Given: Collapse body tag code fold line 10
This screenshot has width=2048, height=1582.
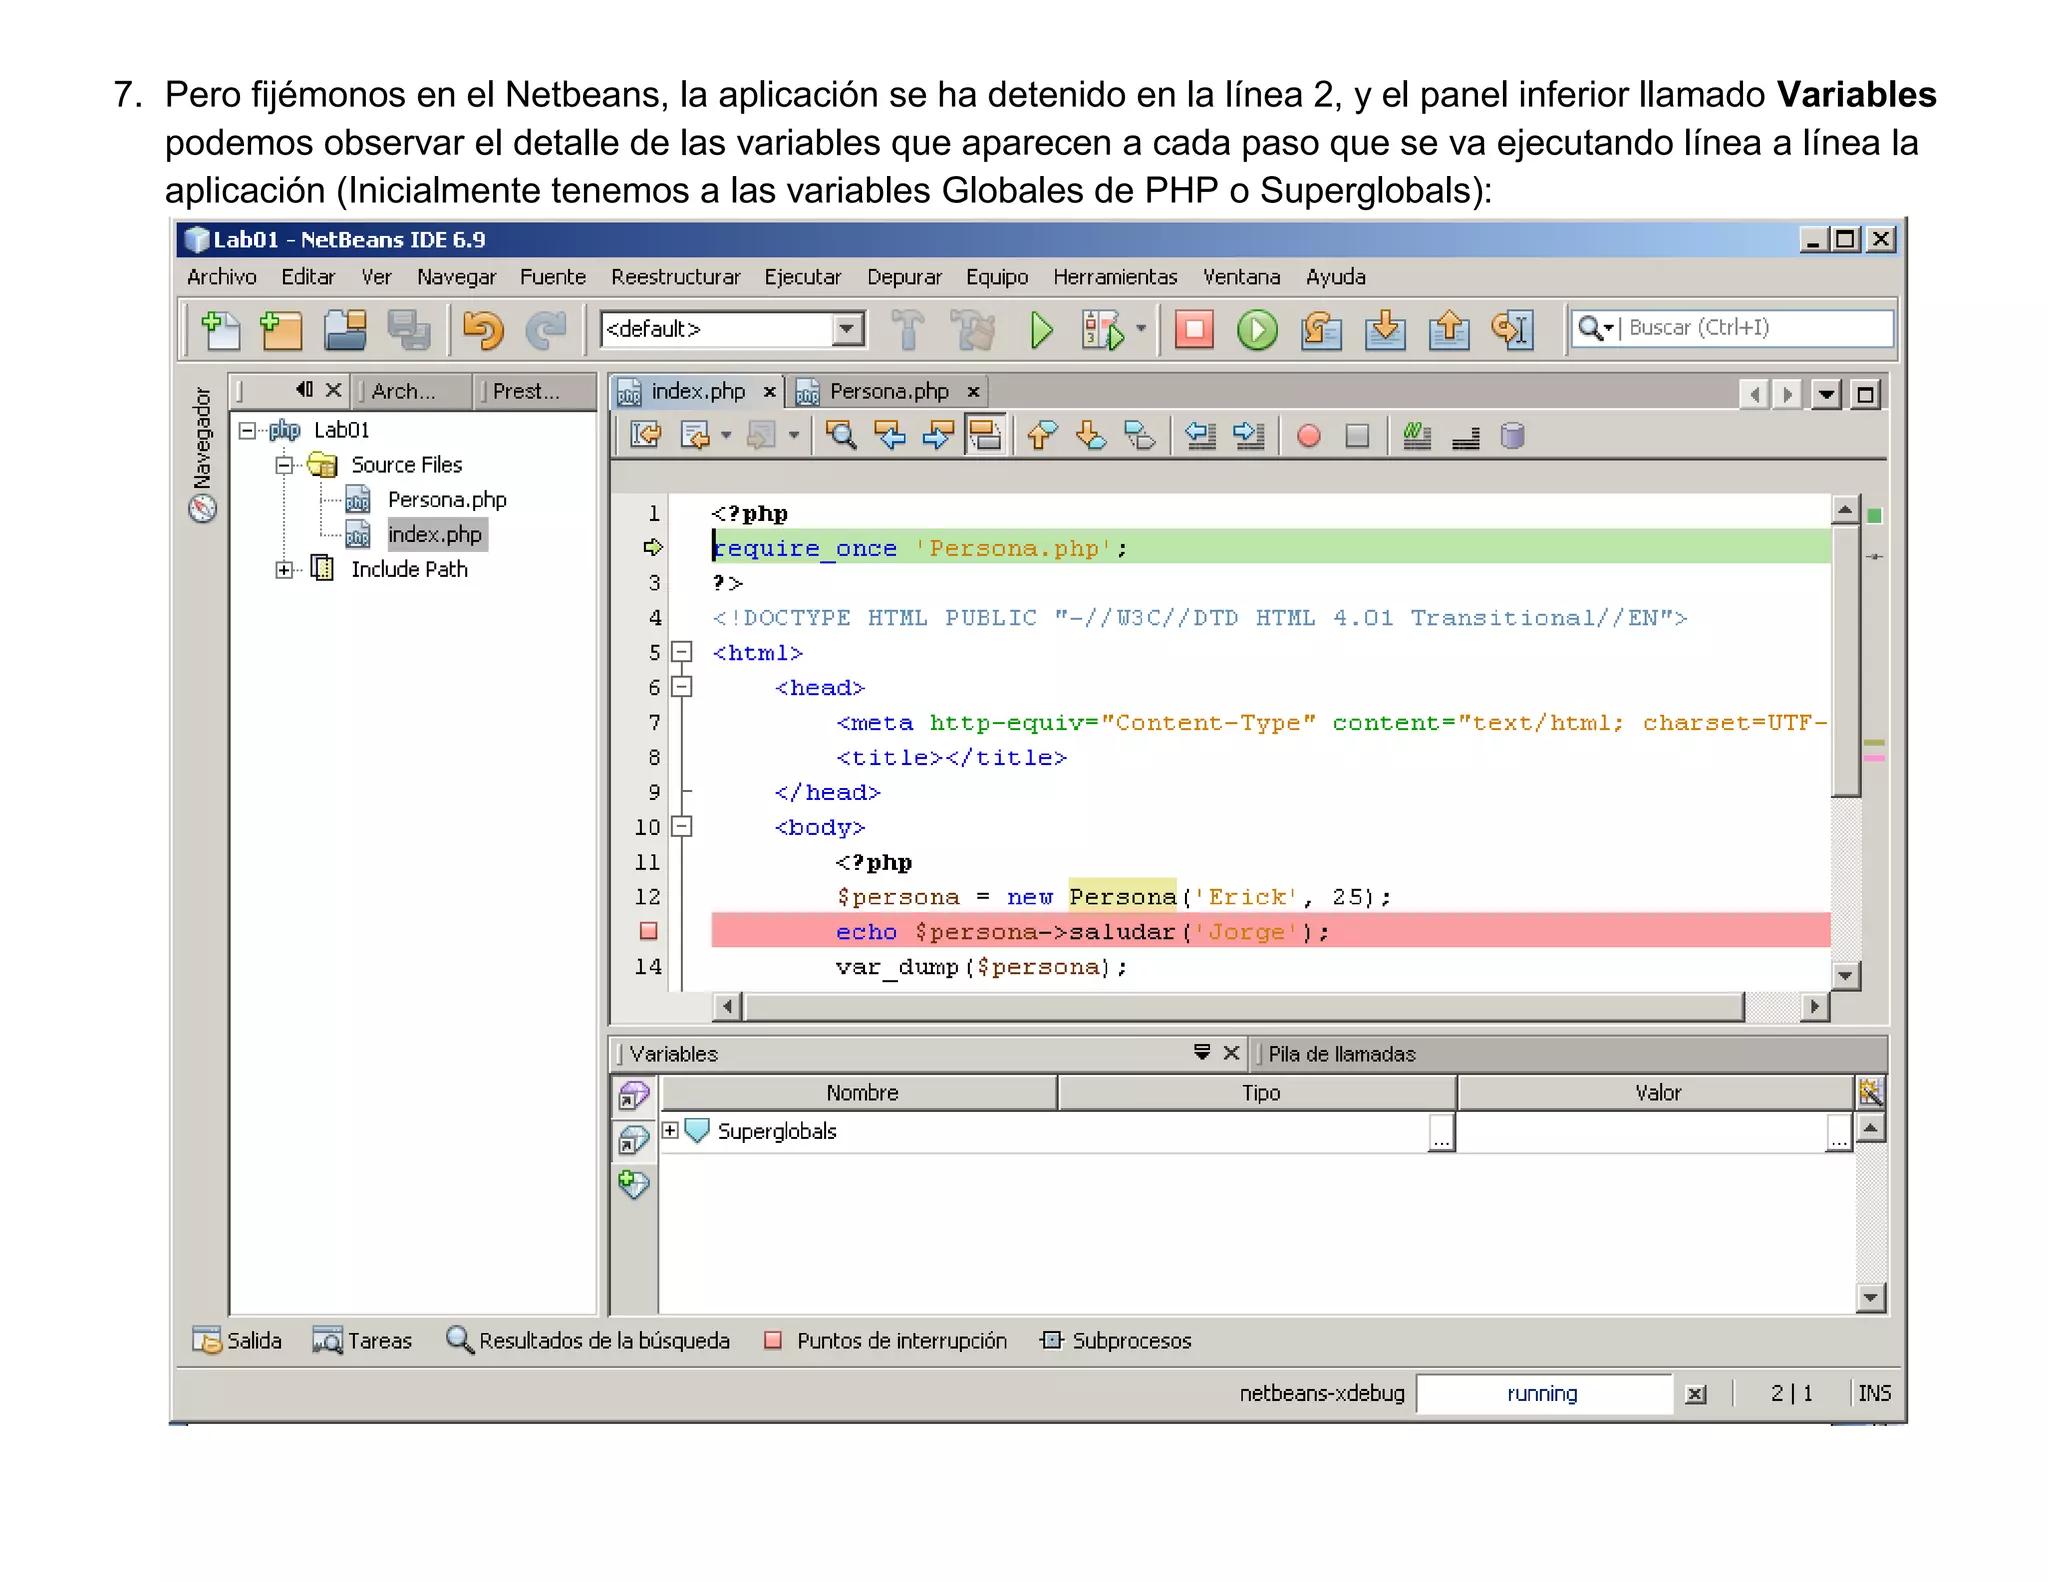Looking at the screenshot, I should pos(681,827).
